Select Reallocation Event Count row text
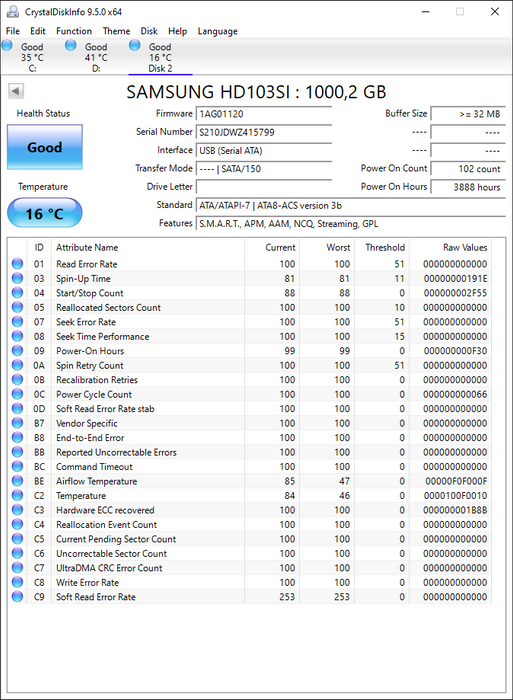 (x=106, y=525)
